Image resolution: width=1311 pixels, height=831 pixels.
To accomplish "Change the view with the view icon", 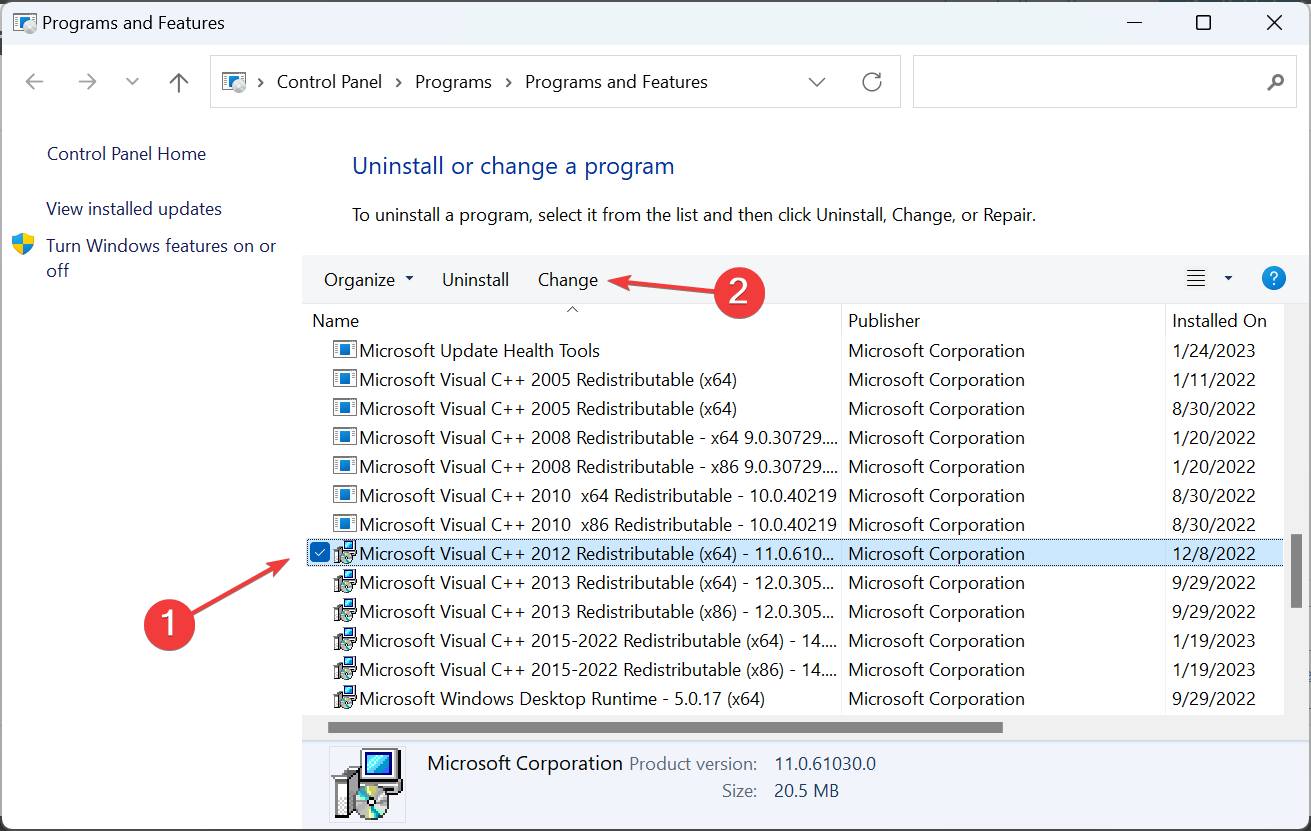I will tap(1196, 279).
